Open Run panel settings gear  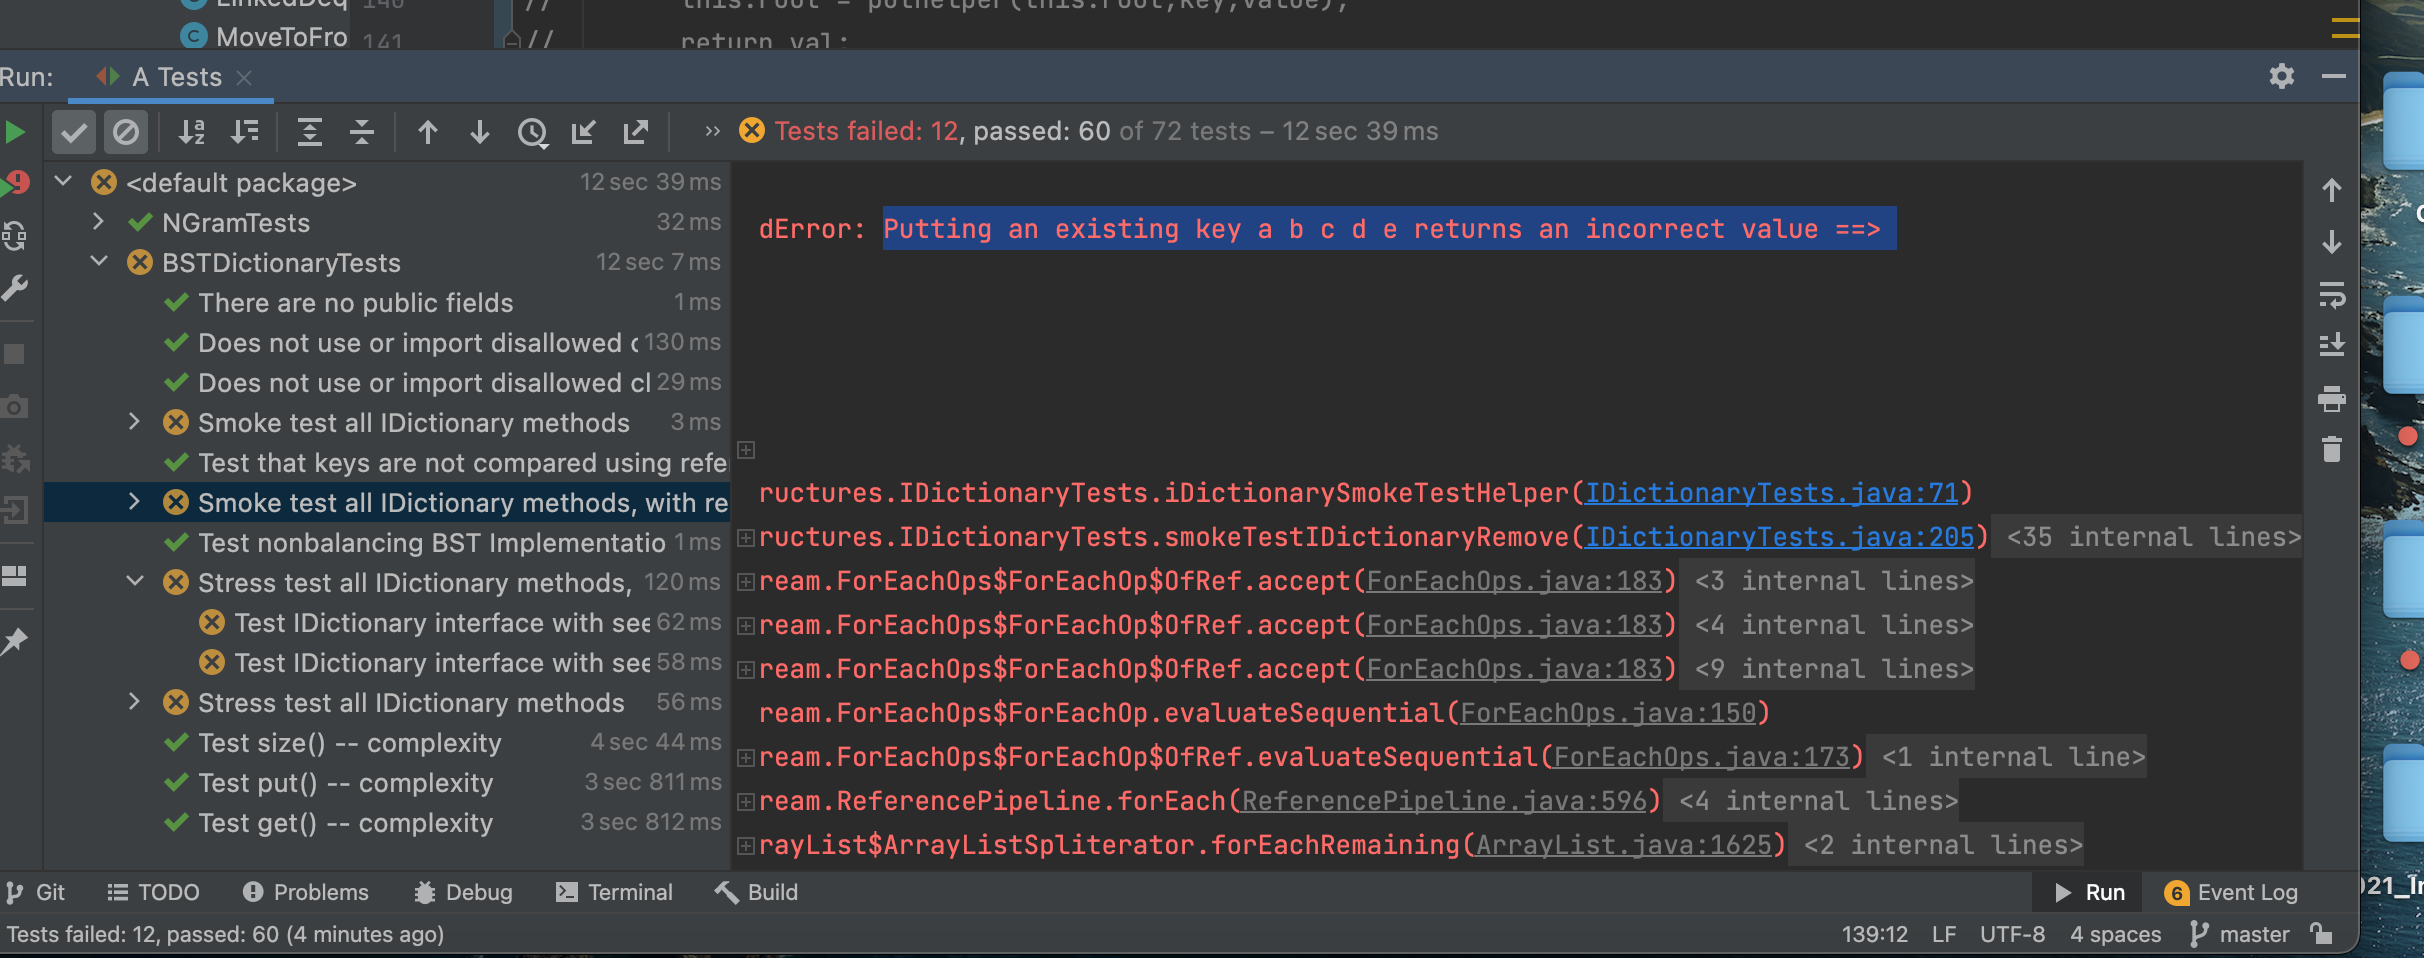2281,77
